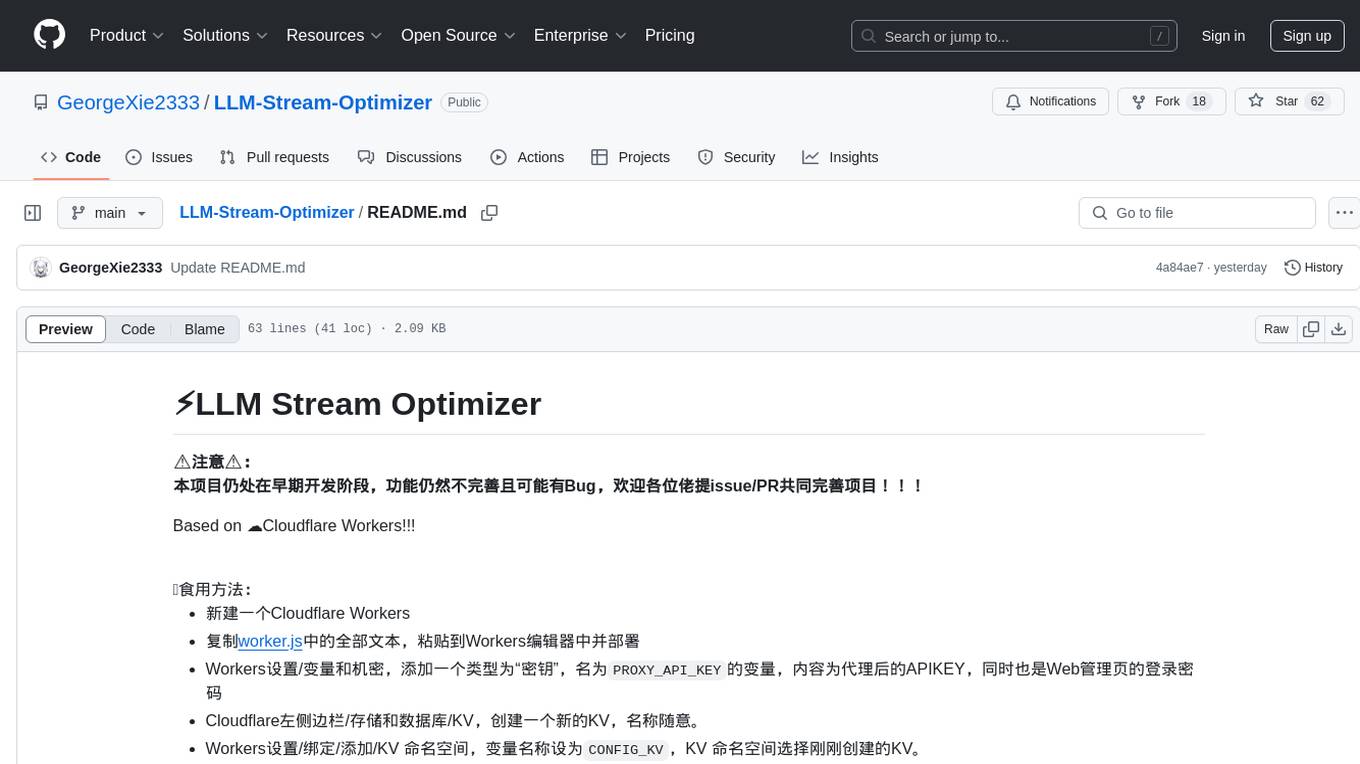Viewport: 1360px width, 764px height.
Task: Click LLM-Stream-Optimizer in the breadcrumb path
Action: [267, 212]
